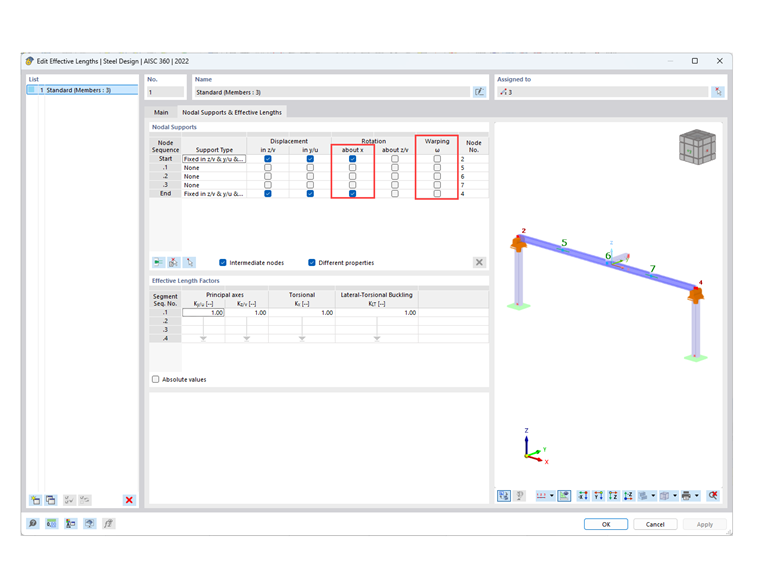
Task: Edit the name using the pencil icon
Action: coord(479,92)
